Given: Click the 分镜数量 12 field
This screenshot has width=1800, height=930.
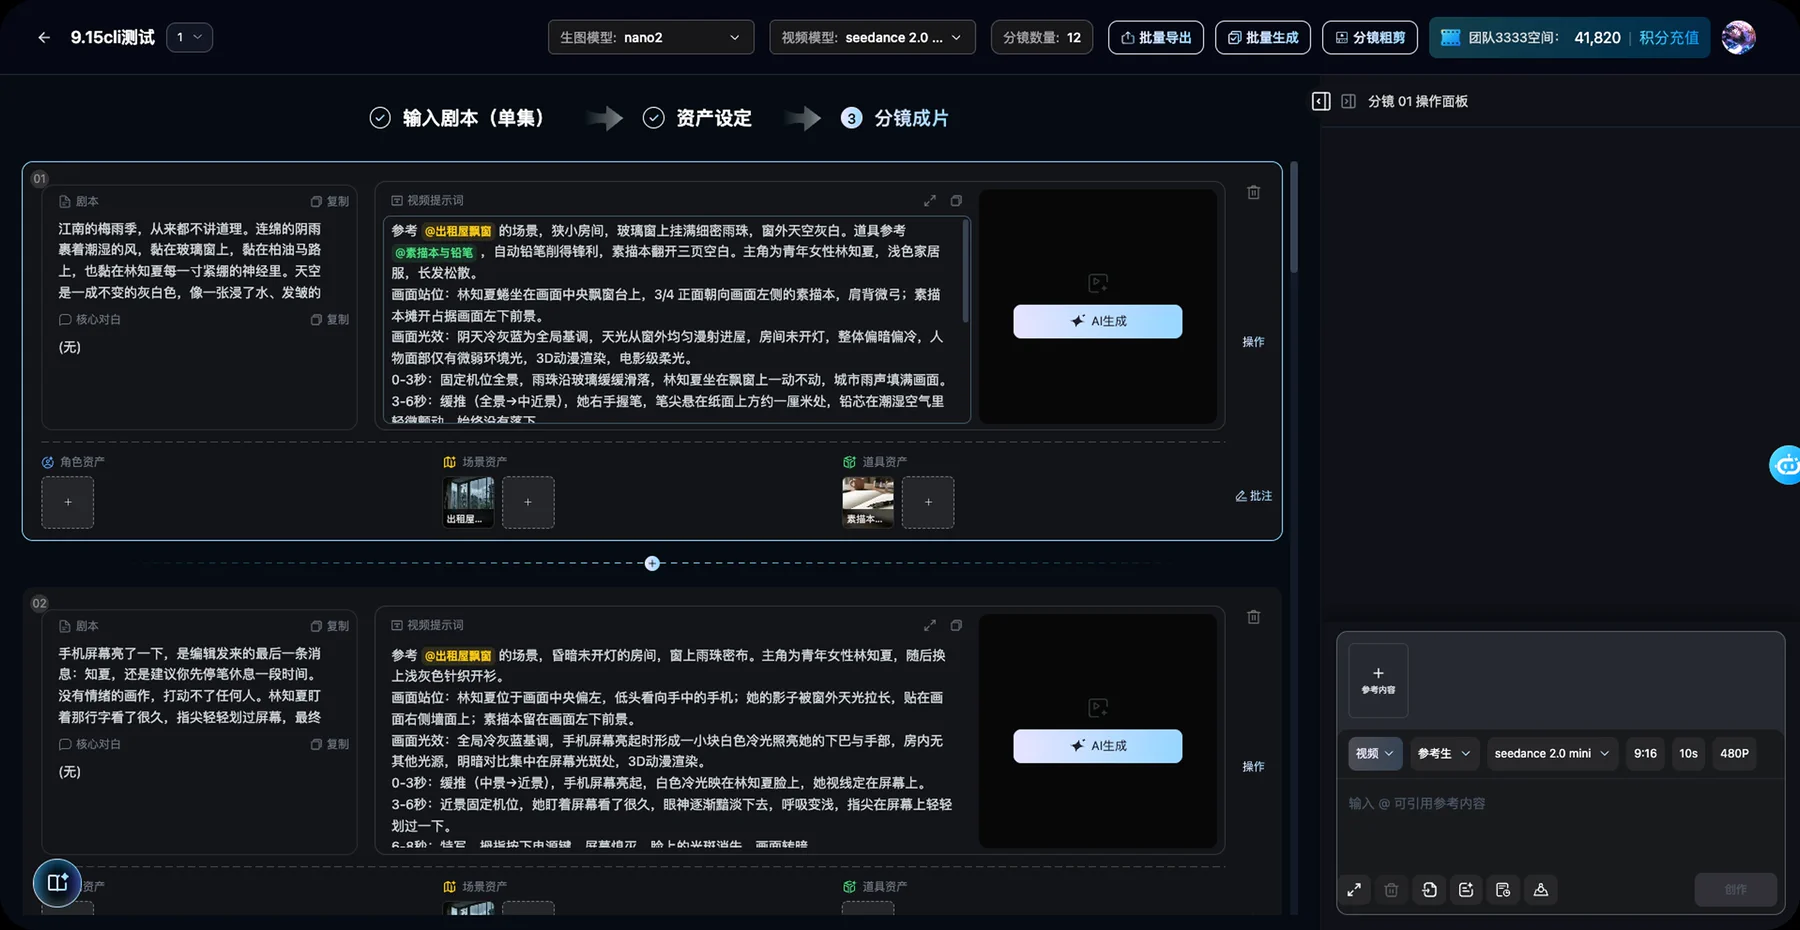Looking at the screenshot, I should click(x=1042, y=37).
